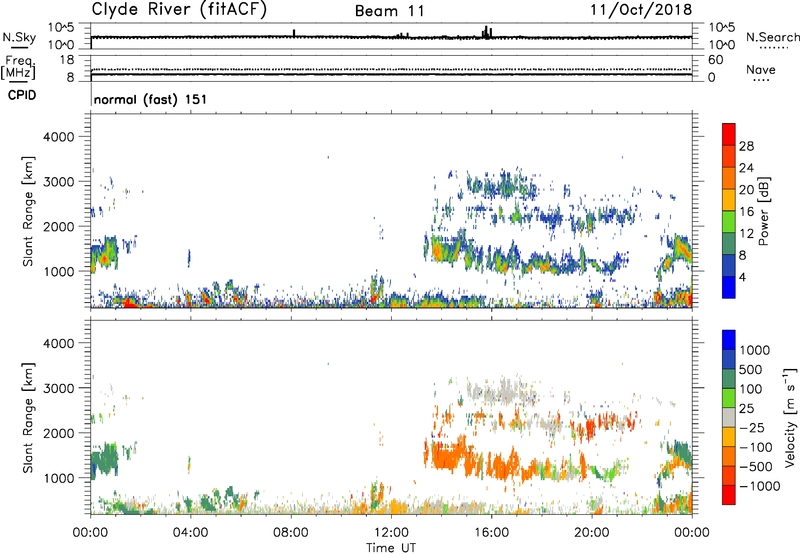This screenshot has height=554, width=800.
Task: Click the 'Freq. [MHz]' axis label
Action: click(18, 68)
